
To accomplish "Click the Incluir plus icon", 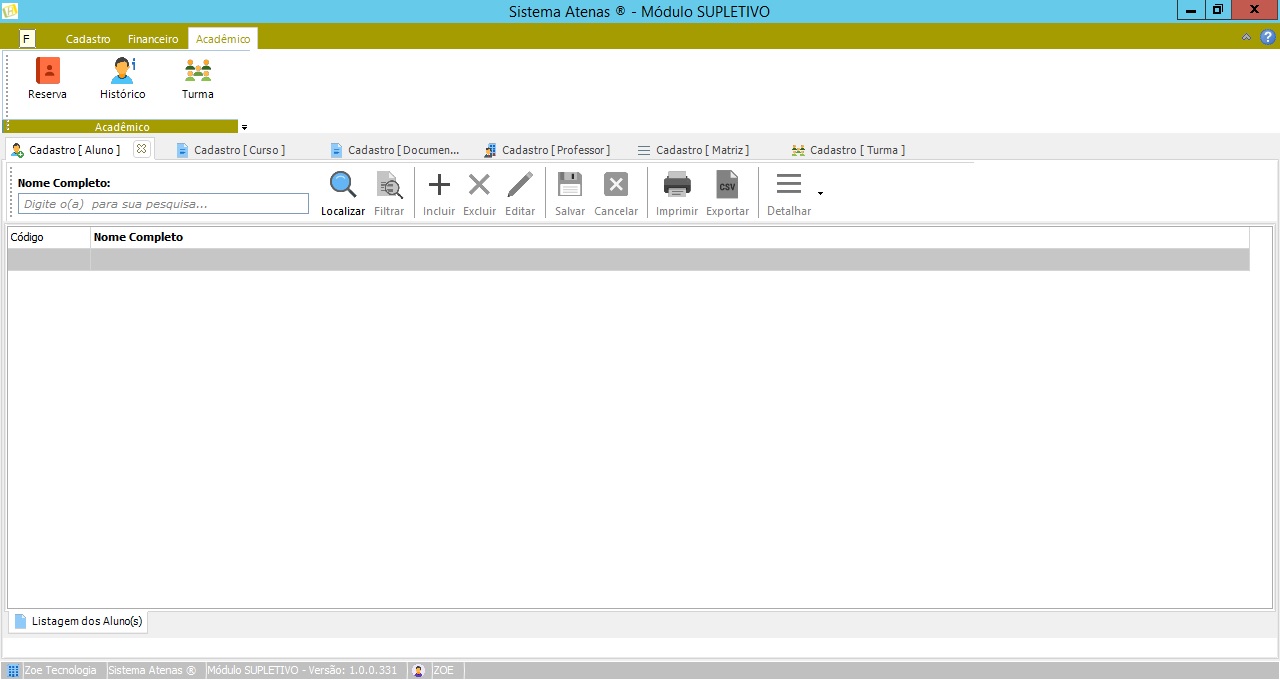I will (439, 185).
